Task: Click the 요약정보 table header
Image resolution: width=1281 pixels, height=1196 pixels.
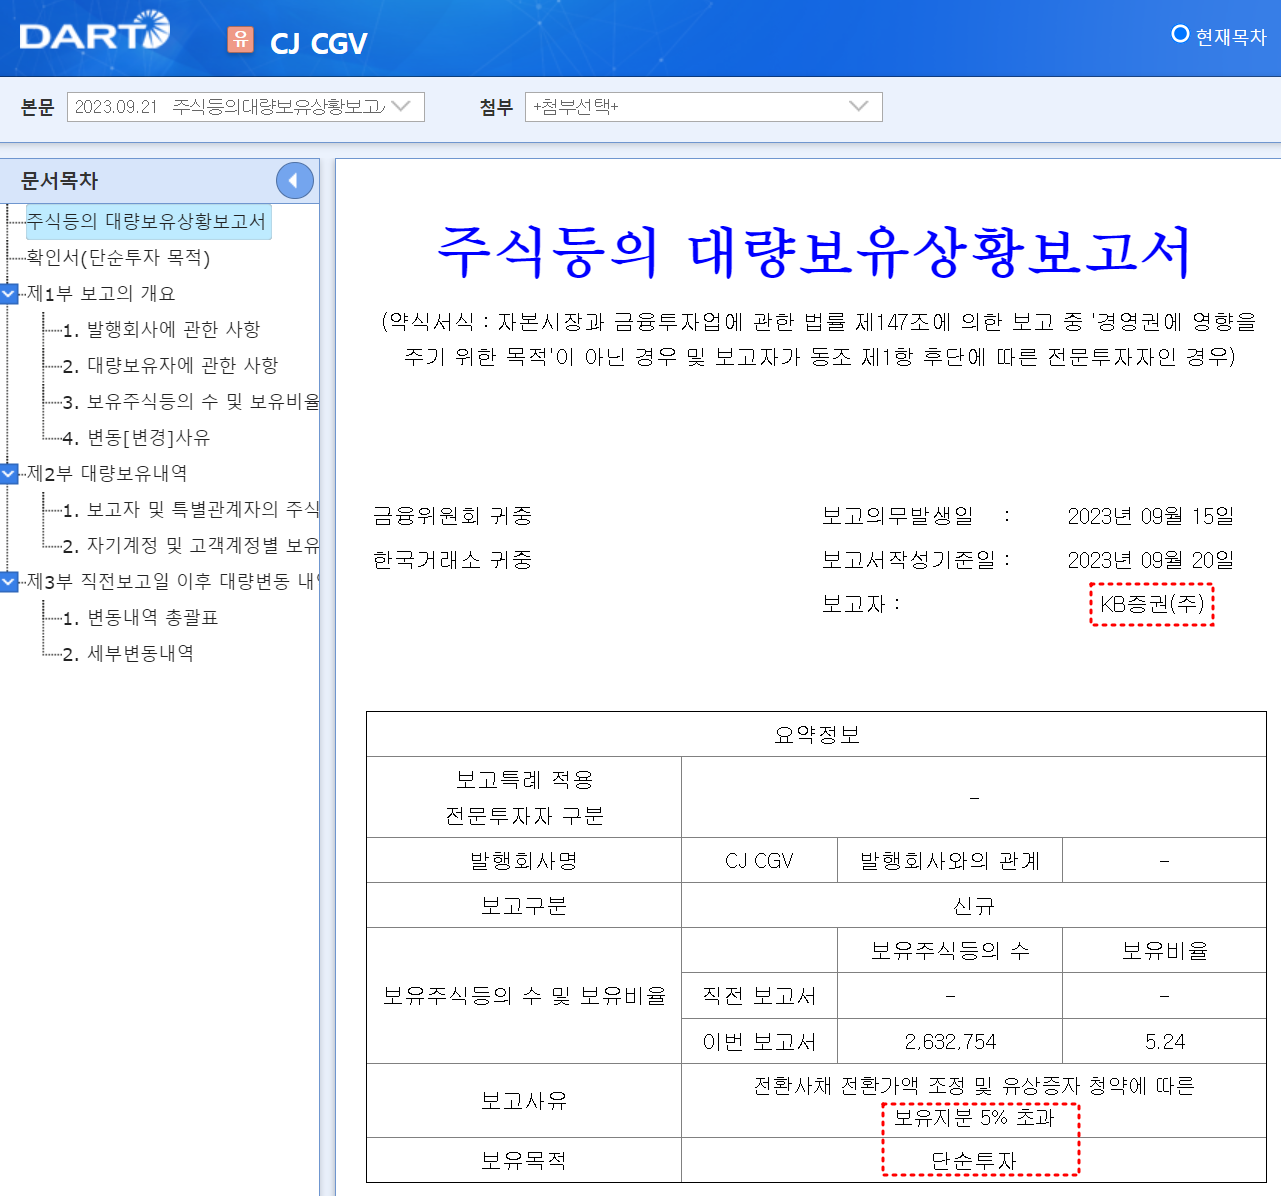Action: coord(817,735)
